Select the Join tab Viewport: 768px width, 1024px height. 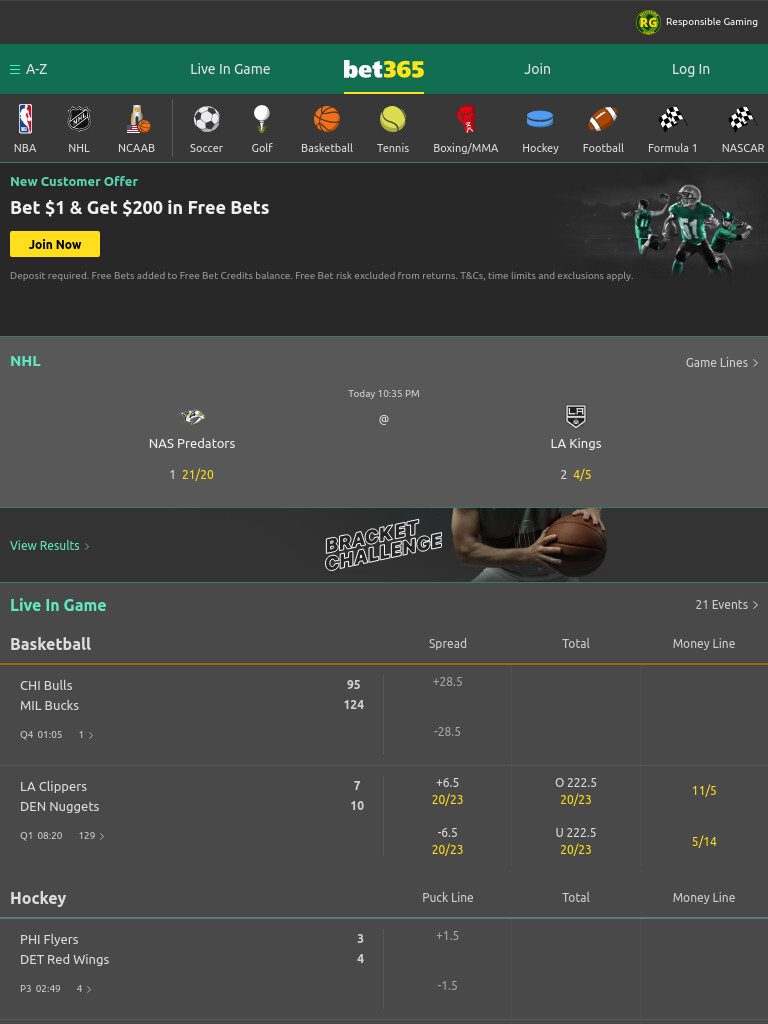tap(537, 69)
